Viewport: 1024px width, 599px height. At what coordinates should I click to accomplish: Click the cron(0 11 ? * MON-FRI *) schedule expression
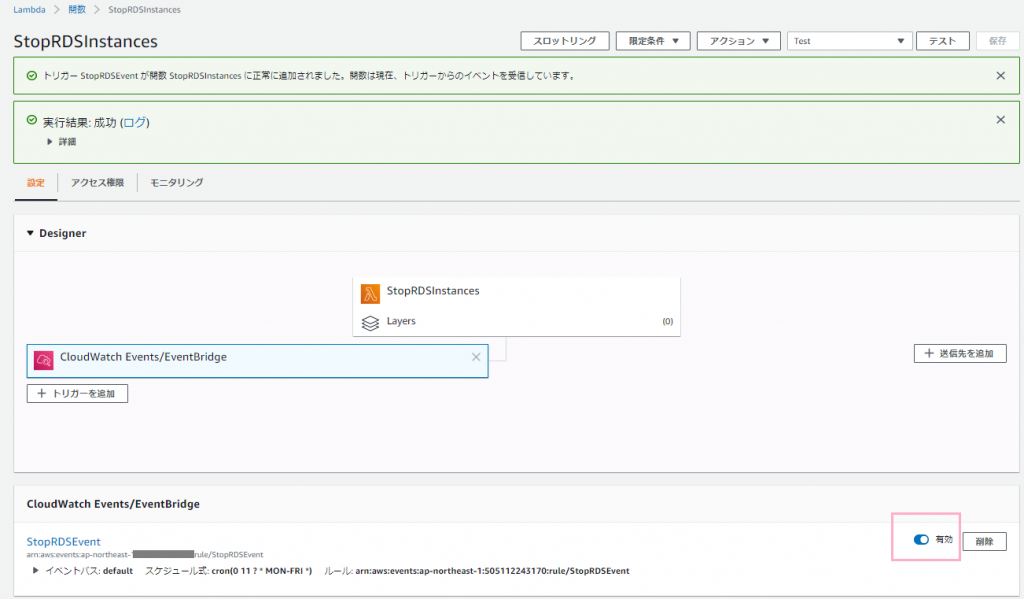262,571
